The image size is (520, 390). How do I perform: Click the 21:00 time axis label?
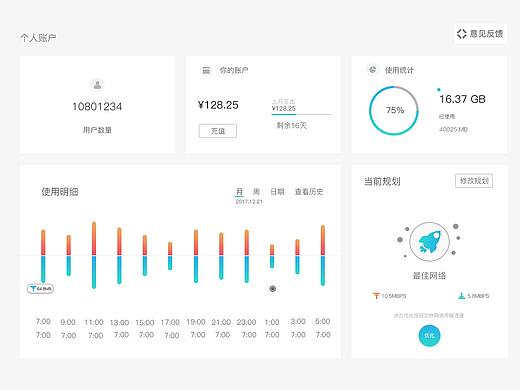tap(221, 322)
